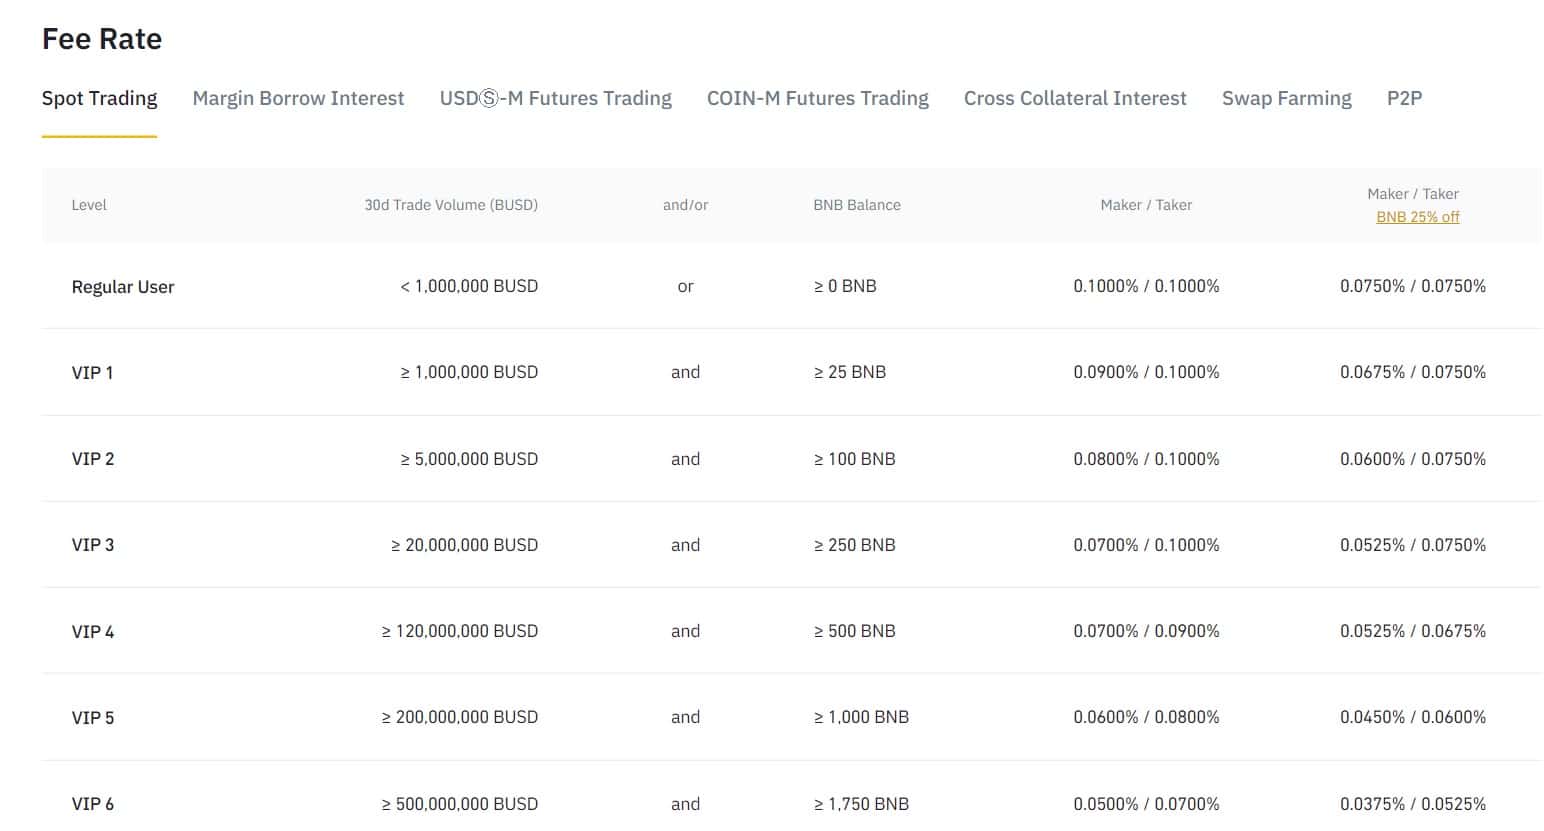Click the 'and' cell in VIP 1 row
This screenshot has width=1544, height=831.
click(x=685, y=372)
